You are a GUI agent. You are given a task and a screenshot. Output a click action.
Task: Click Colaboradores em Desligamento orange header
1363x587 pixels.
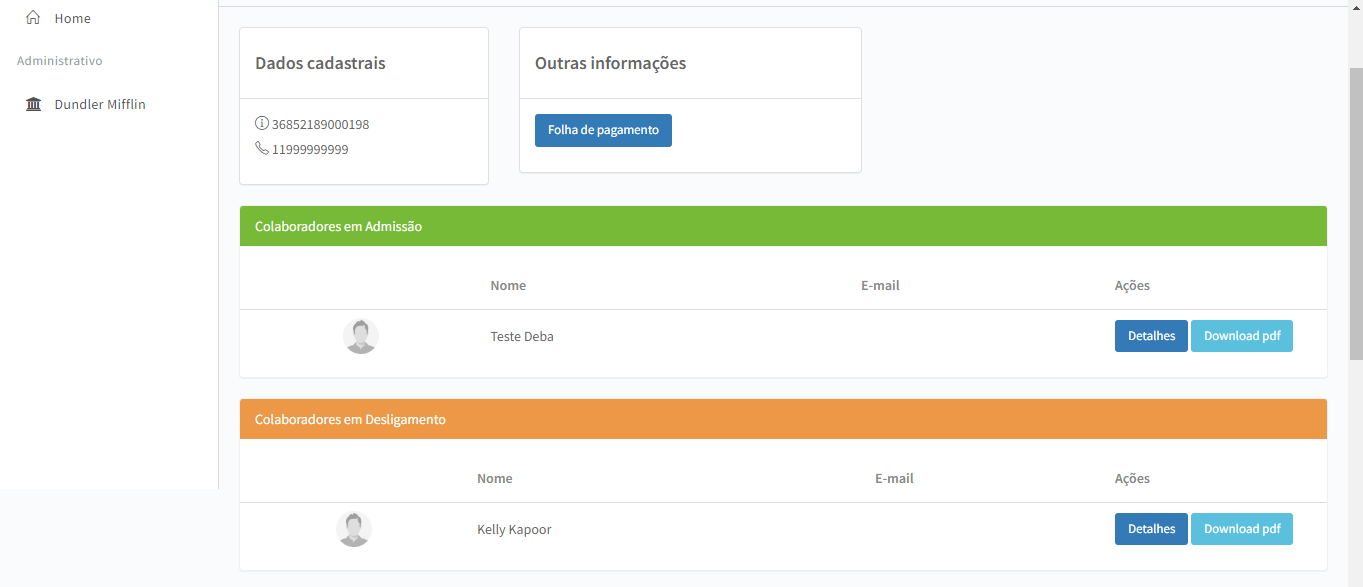[x=783, y=419]
